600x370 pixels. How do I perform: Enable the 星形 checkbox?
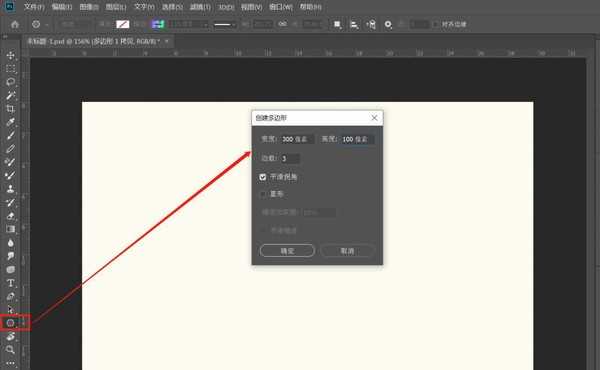(x=262, y=194)
